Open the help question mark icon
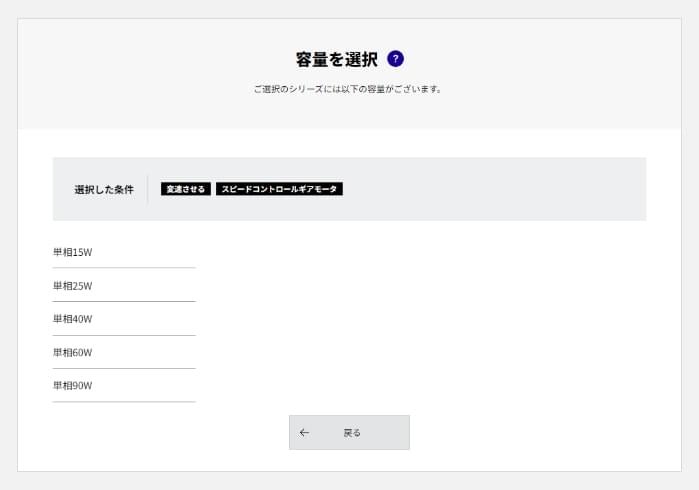Viewport: 699px width, 490px height. click(395, 59)
